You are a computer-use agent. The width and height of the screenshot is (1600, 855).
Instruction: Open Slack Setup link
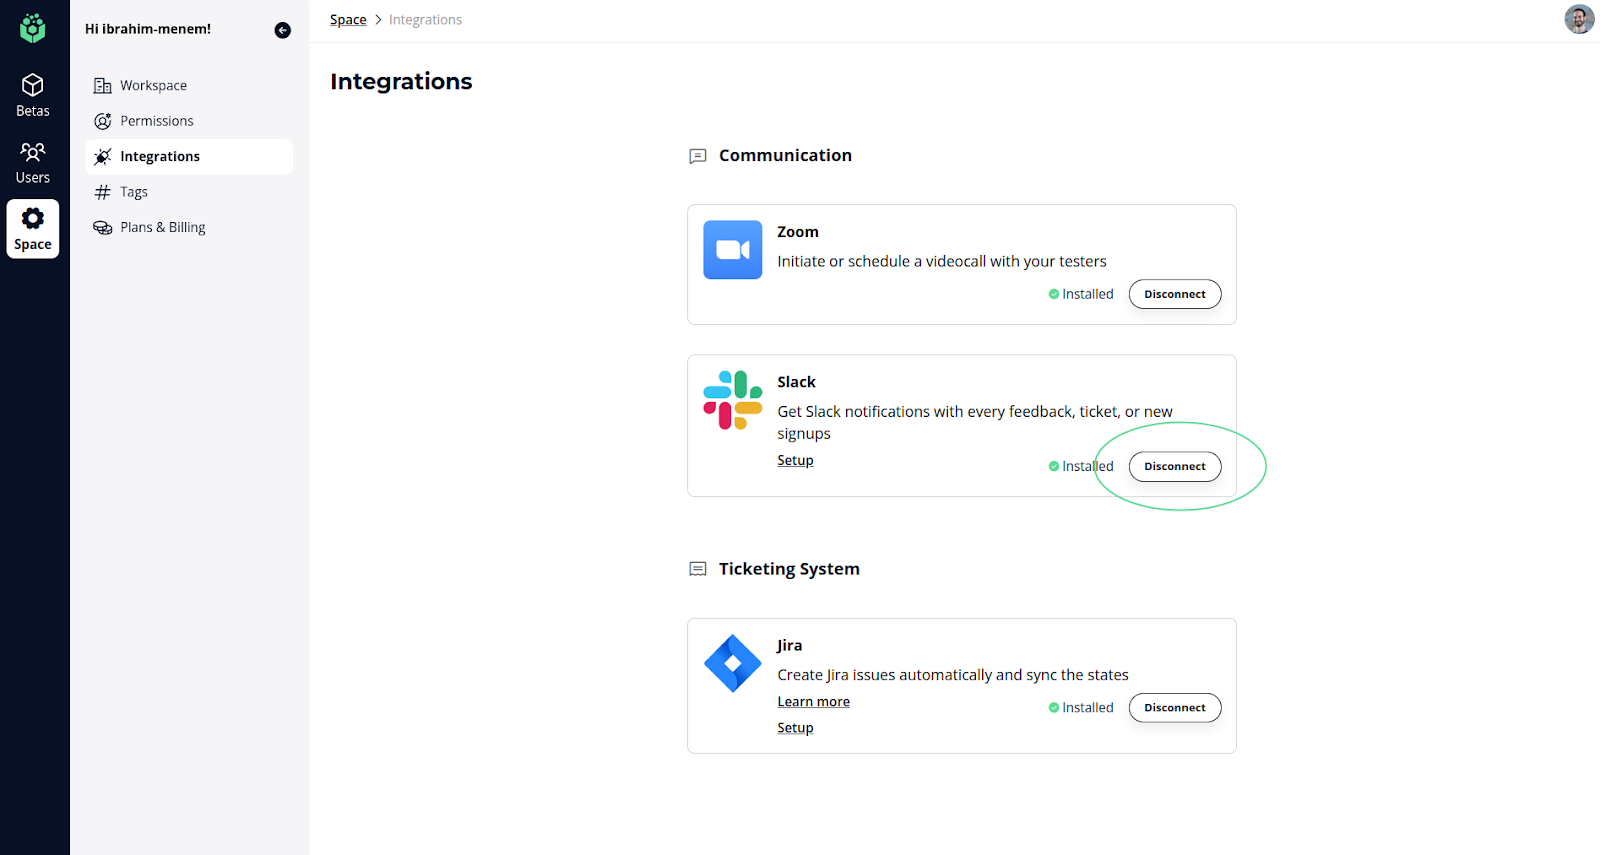tap(795, 461)
